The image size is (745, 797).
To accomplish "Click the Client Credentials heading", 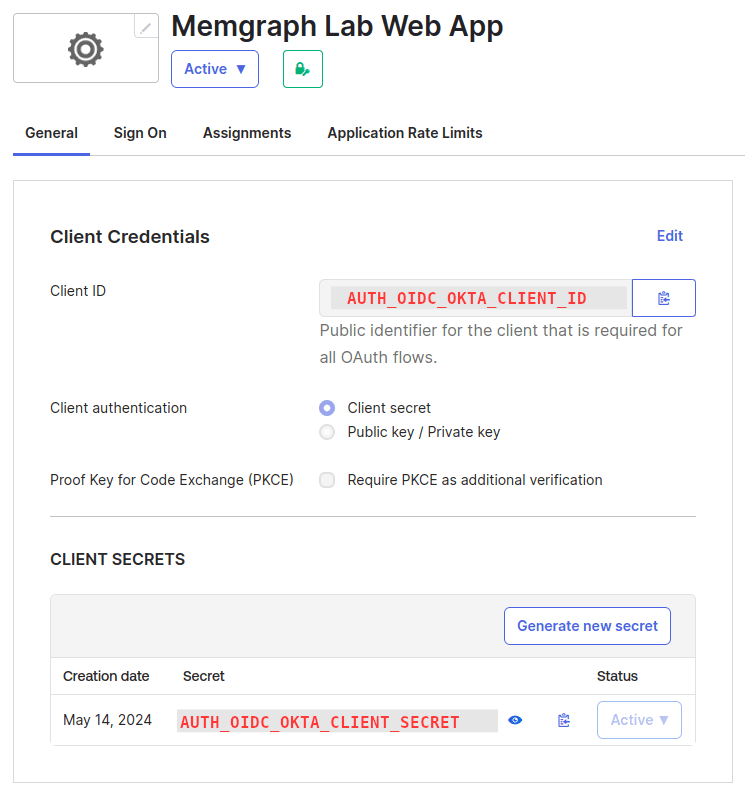I will (130, 237).
